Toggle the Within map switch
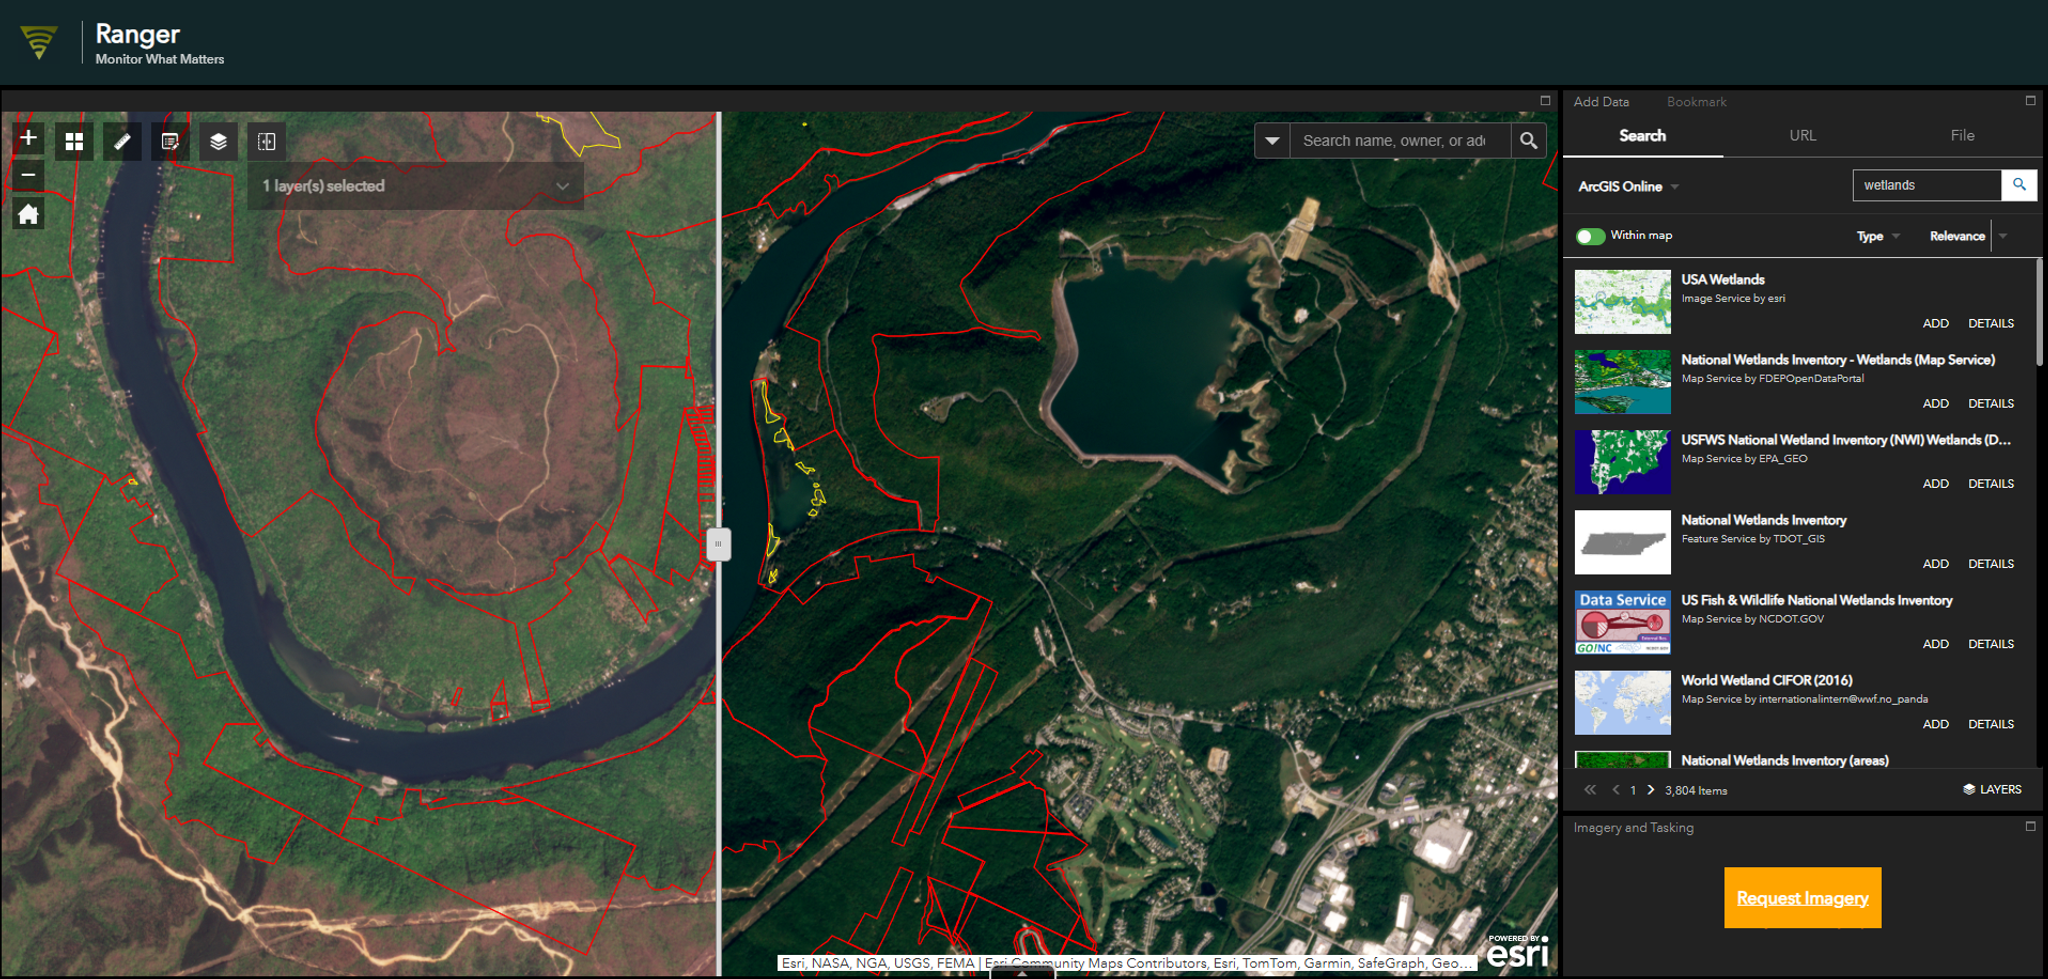This screenshot has width=2048, height=979. point(1590,236)
